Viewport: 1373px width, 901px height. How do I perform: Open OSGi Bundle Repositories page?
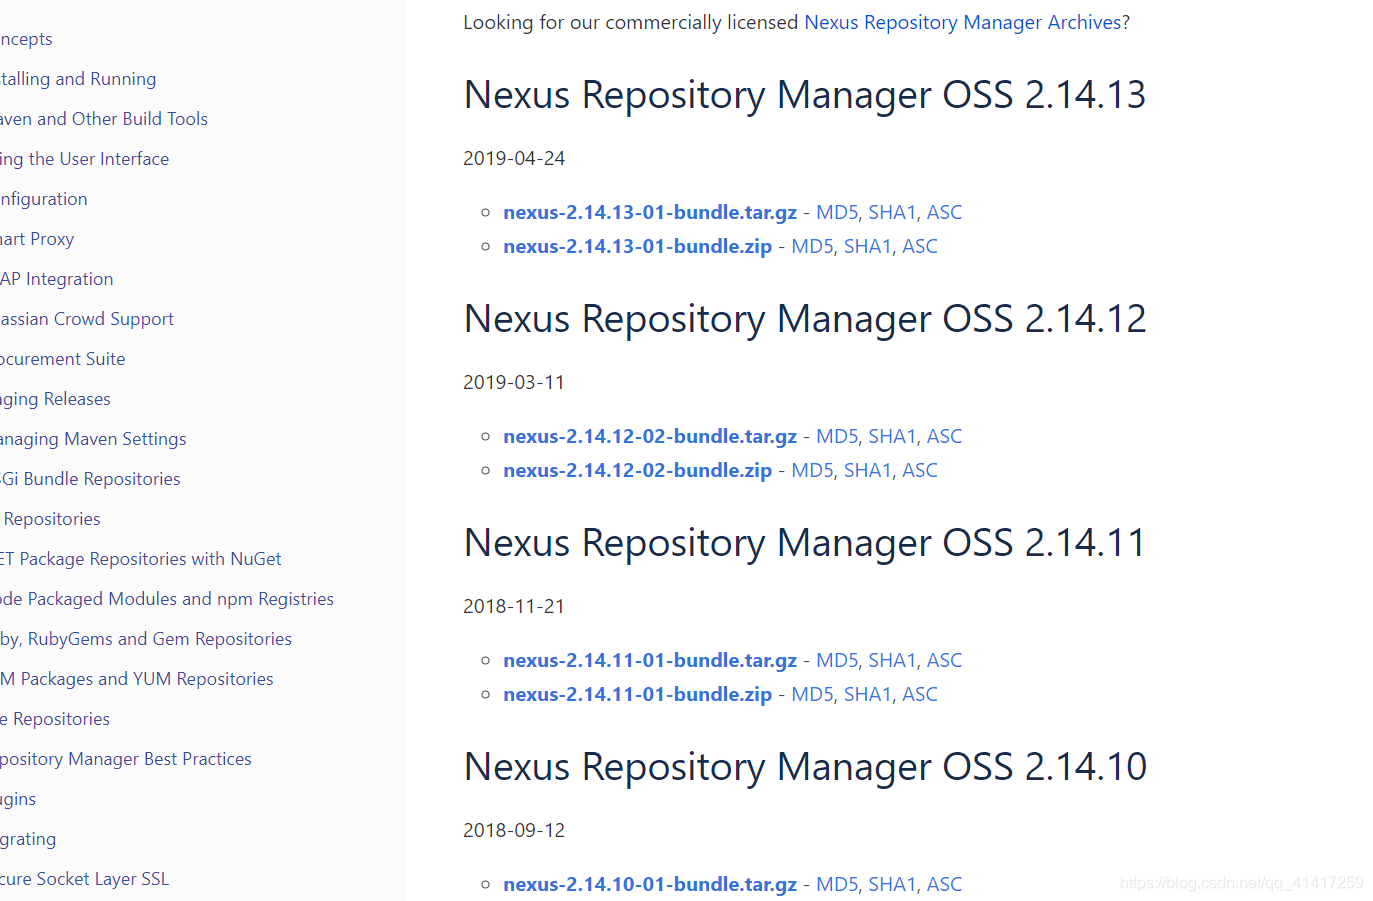point(90,479)
